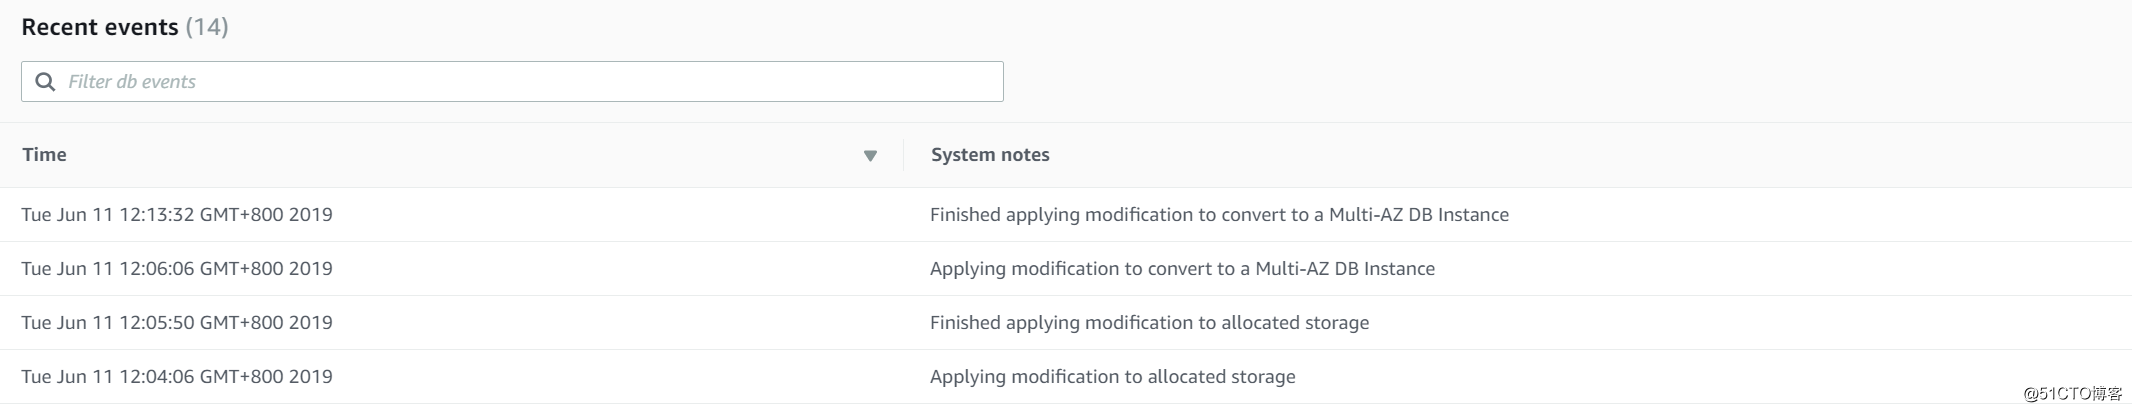
Task: Click 'Applying modification to allocated storage' note
Action: [x=1112, y=377]
